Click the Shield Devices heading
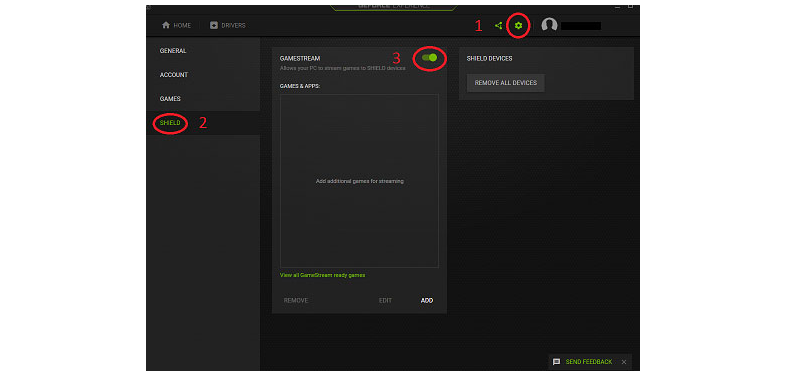Screen dimensions: 785x376 pyautogui.click(x=489, y=59)
